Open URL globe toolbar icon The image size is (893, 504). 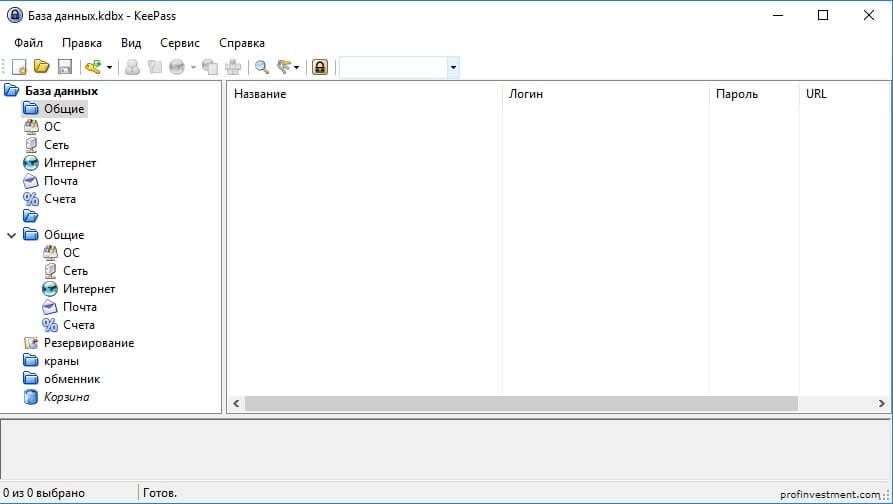pyautogui.click(x=177, y=67)
